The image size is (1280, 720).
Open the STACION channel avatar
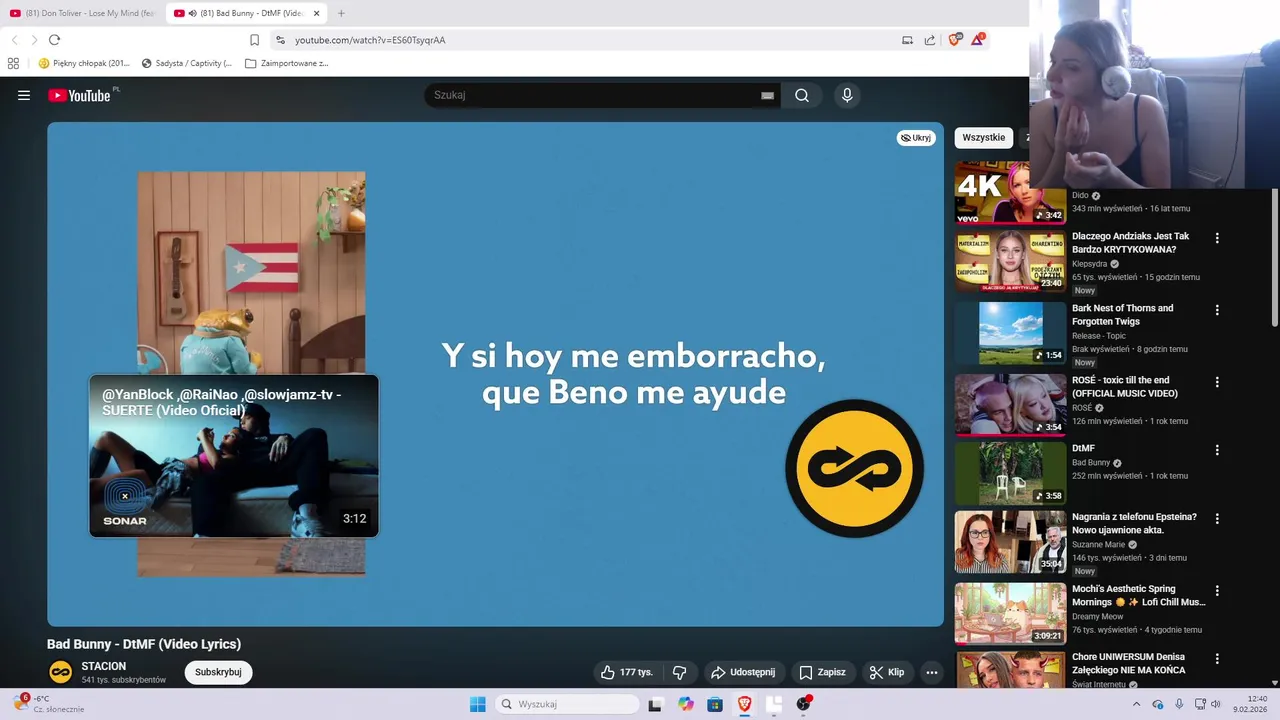coord(60,672)
